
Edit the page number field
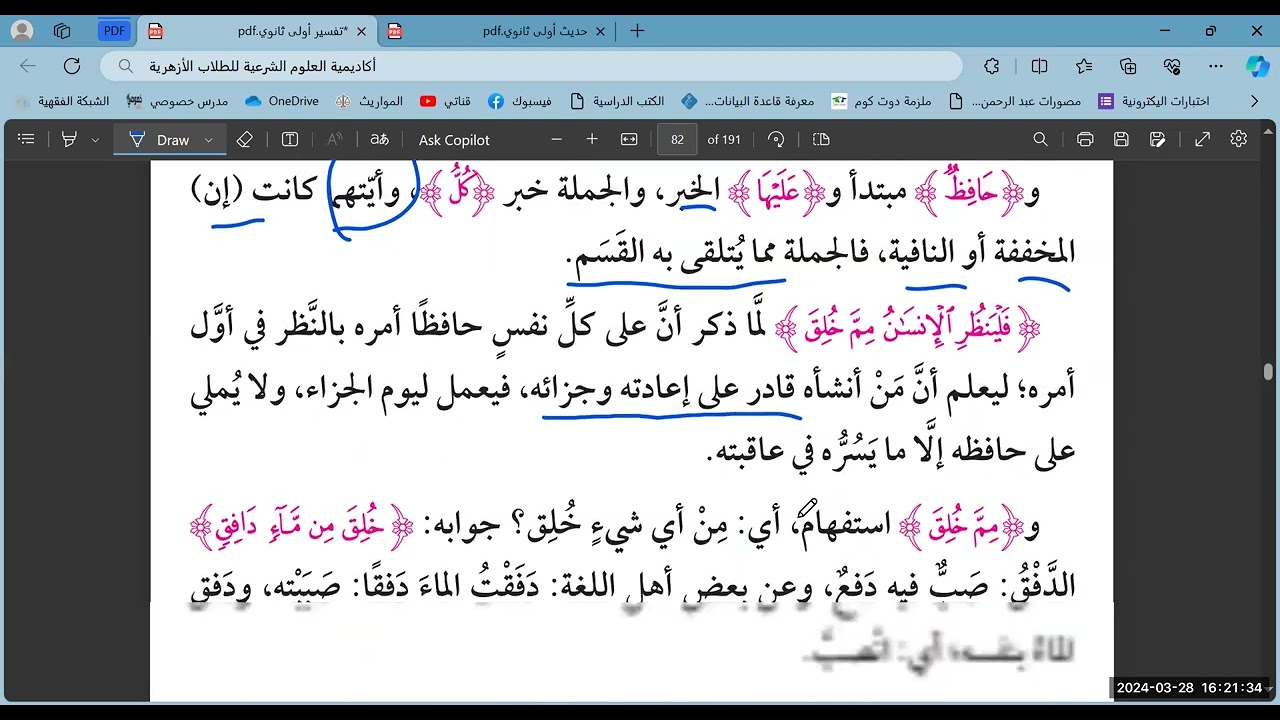pos(677,140)
